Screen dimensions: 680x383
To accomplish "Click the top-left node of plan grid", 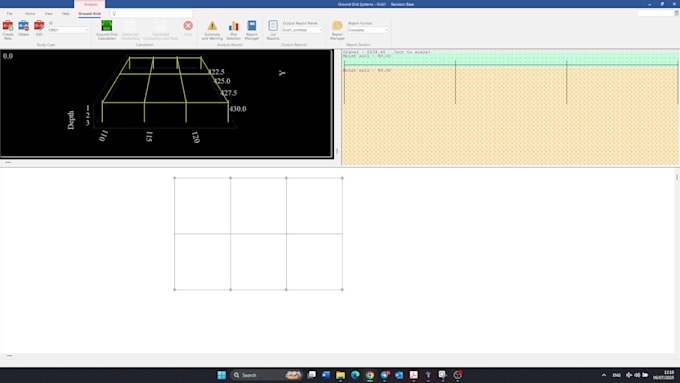I will (175, 178).
